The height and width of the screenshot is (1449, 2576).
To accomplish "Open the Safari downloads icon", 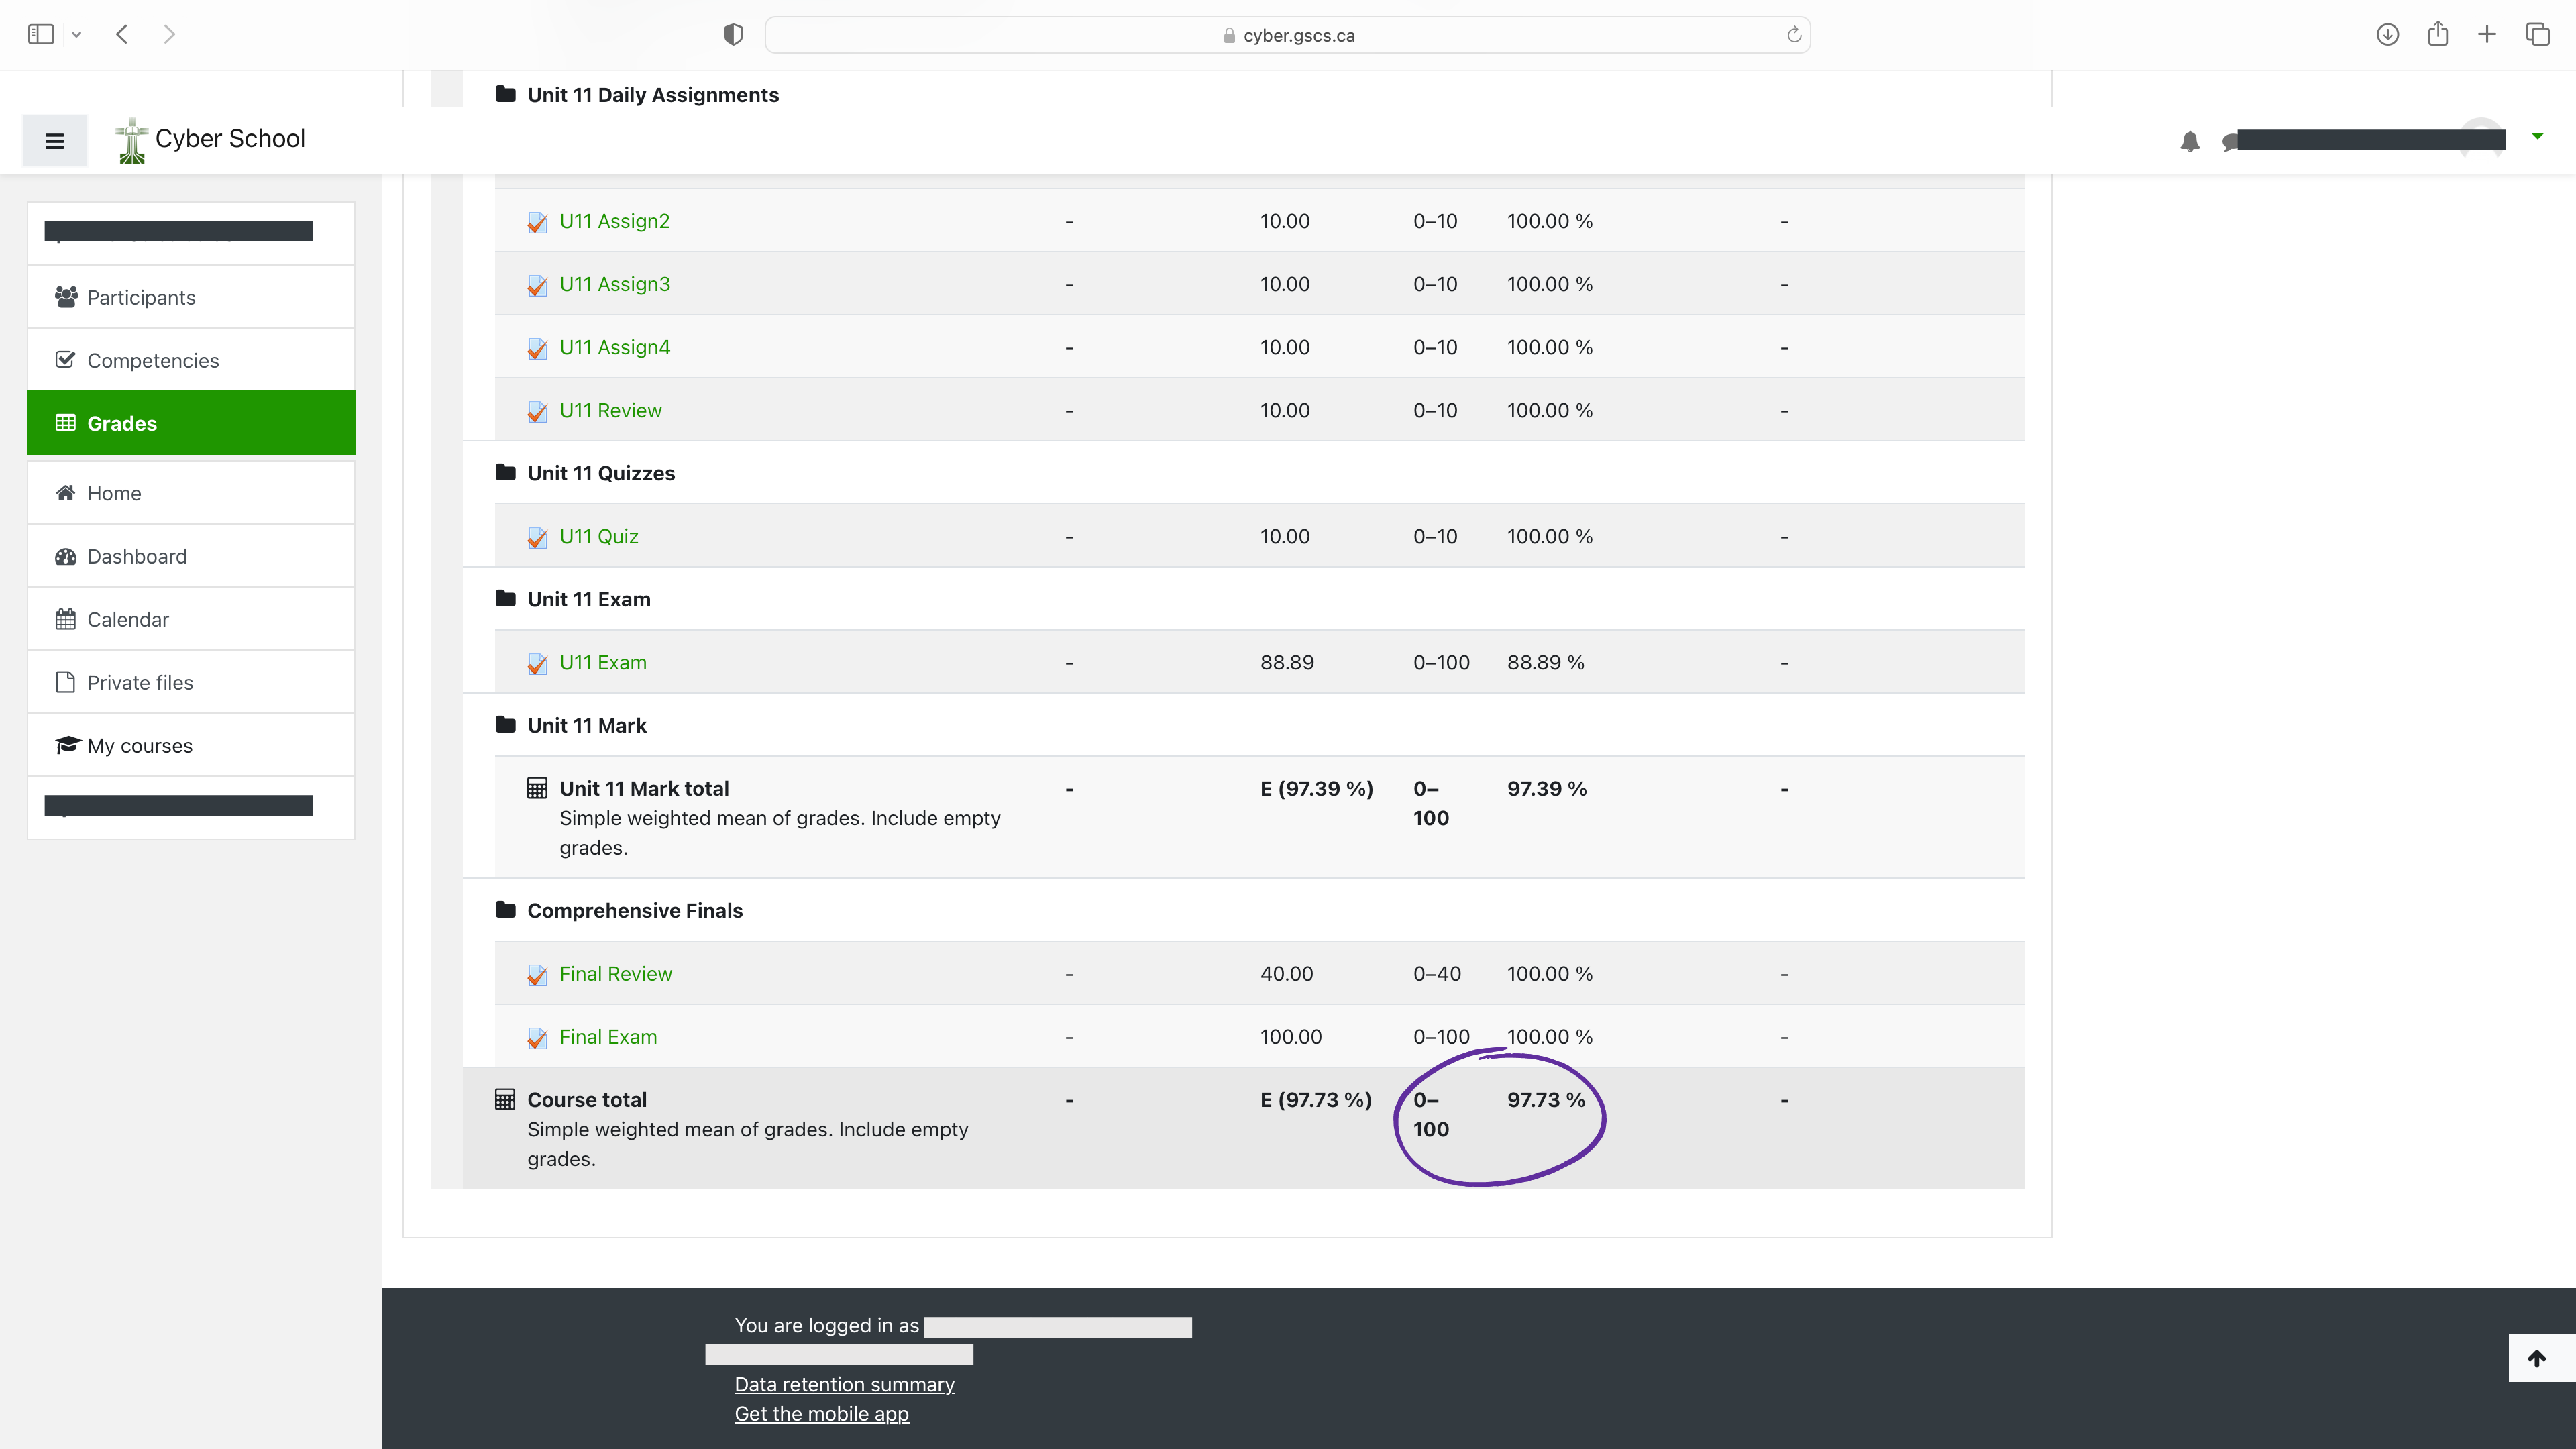I will coord(2387,34).
